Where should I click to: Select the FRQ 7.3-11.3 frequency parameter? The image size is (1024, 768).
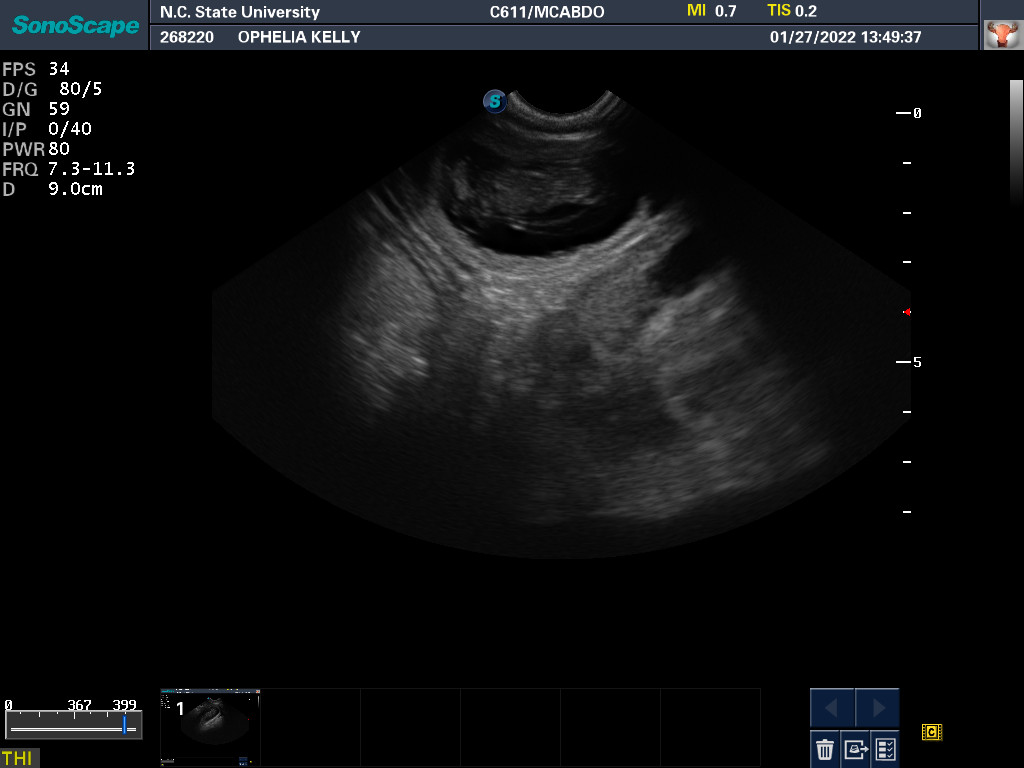coord(68,169)
